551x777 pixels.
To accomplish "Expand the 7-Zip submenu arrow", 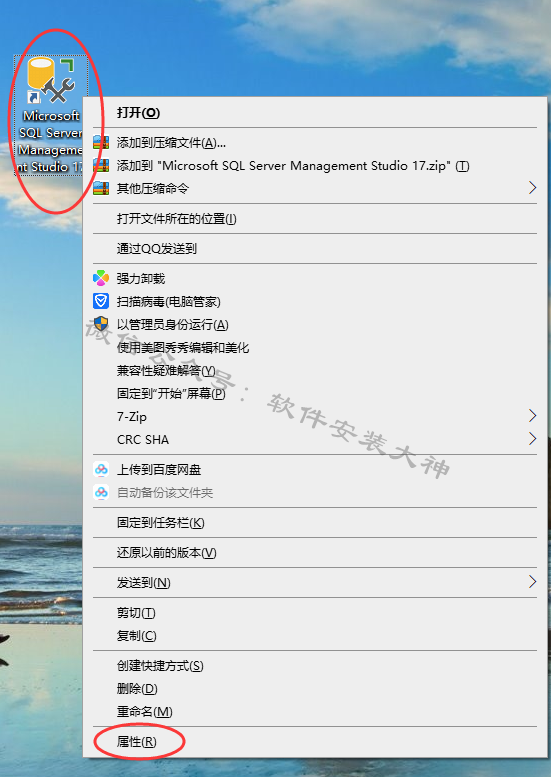I will click(x=532, y=416).
